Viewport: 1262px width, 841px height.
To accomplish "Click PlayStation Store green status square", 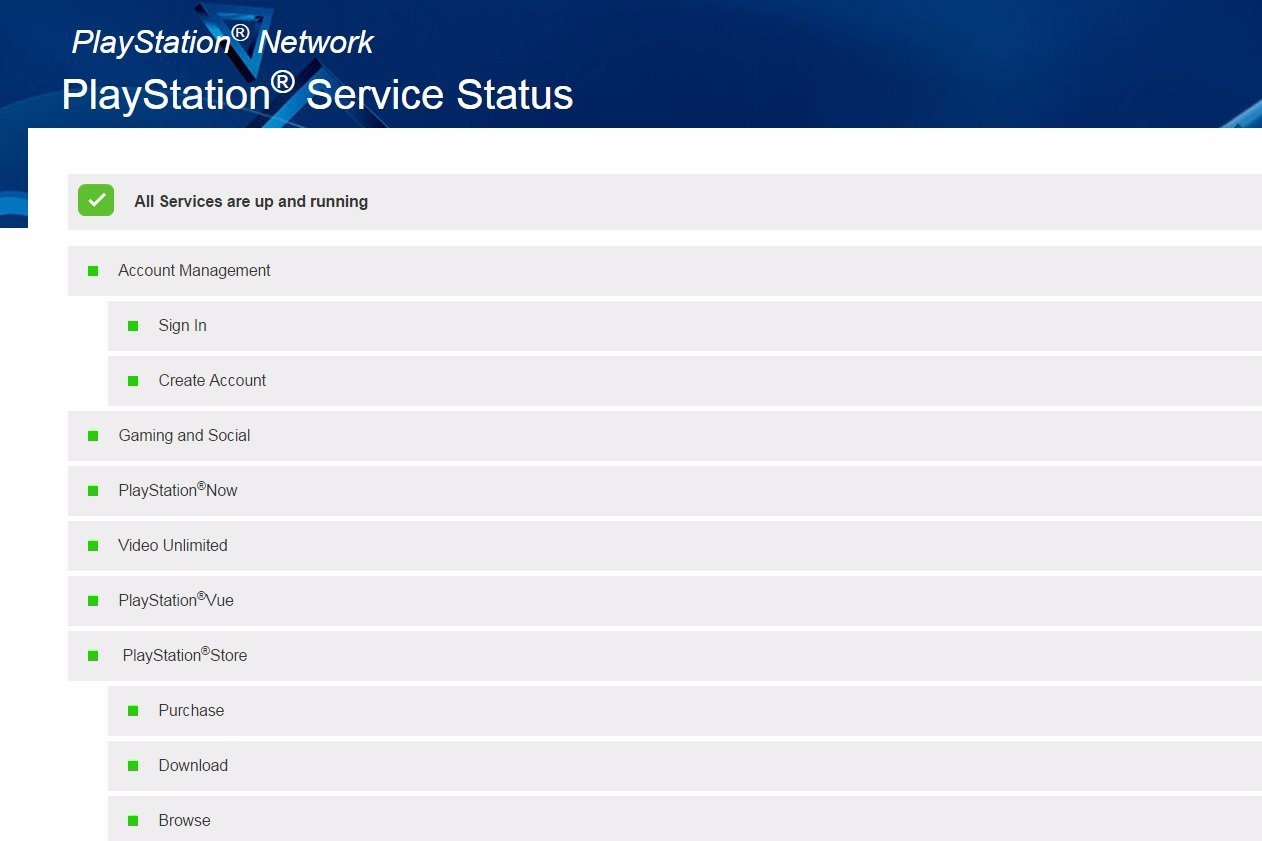I will [93, 656].
